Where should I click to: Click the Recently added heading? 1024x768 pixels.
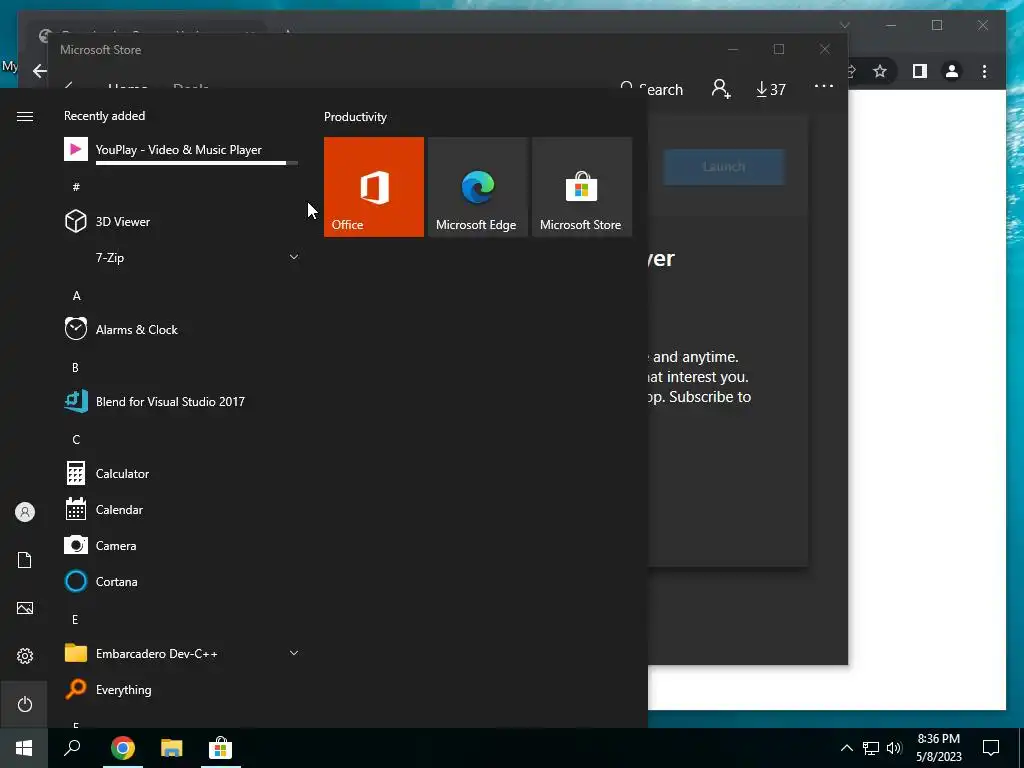point(104,116)
